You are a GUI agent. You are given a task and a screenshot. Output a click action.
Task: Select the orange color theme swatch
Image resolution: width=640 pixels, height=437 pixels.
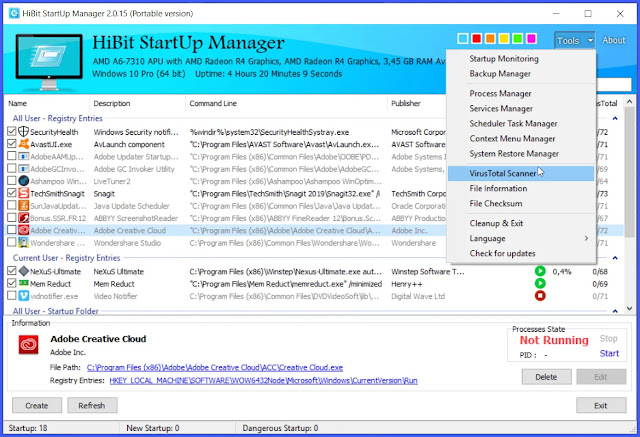[x=490, y=38]
